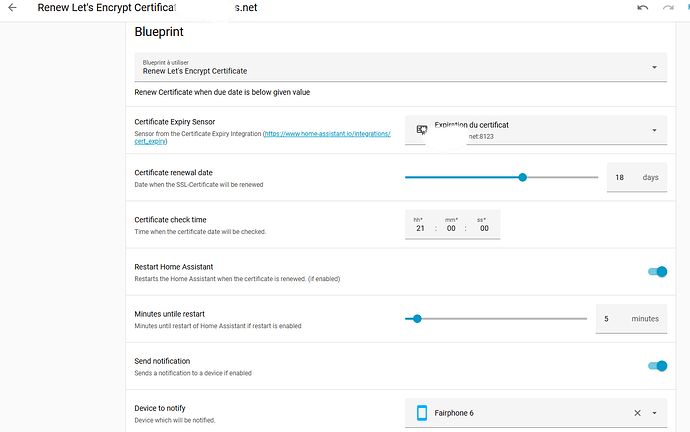Click the Renew Certificate description text

click(x=222, y=92)
